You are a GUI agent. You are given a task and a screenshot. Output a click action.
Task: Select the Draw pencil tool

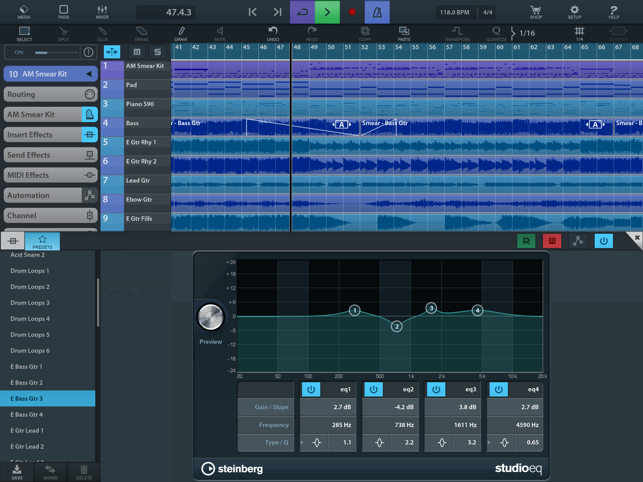click(x=181, y=34)
